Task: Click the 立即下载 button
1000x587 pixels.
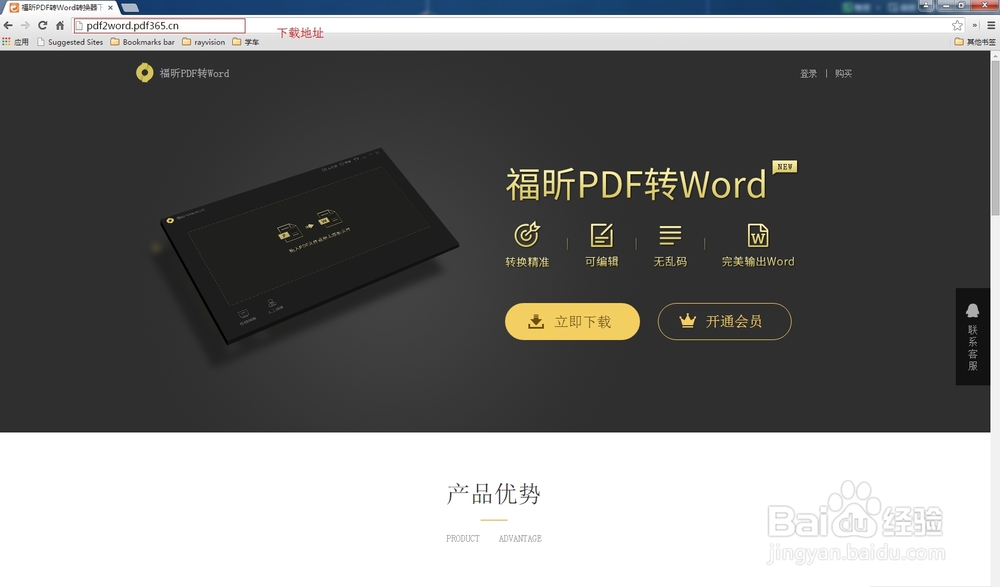Action: pos(572,322)
